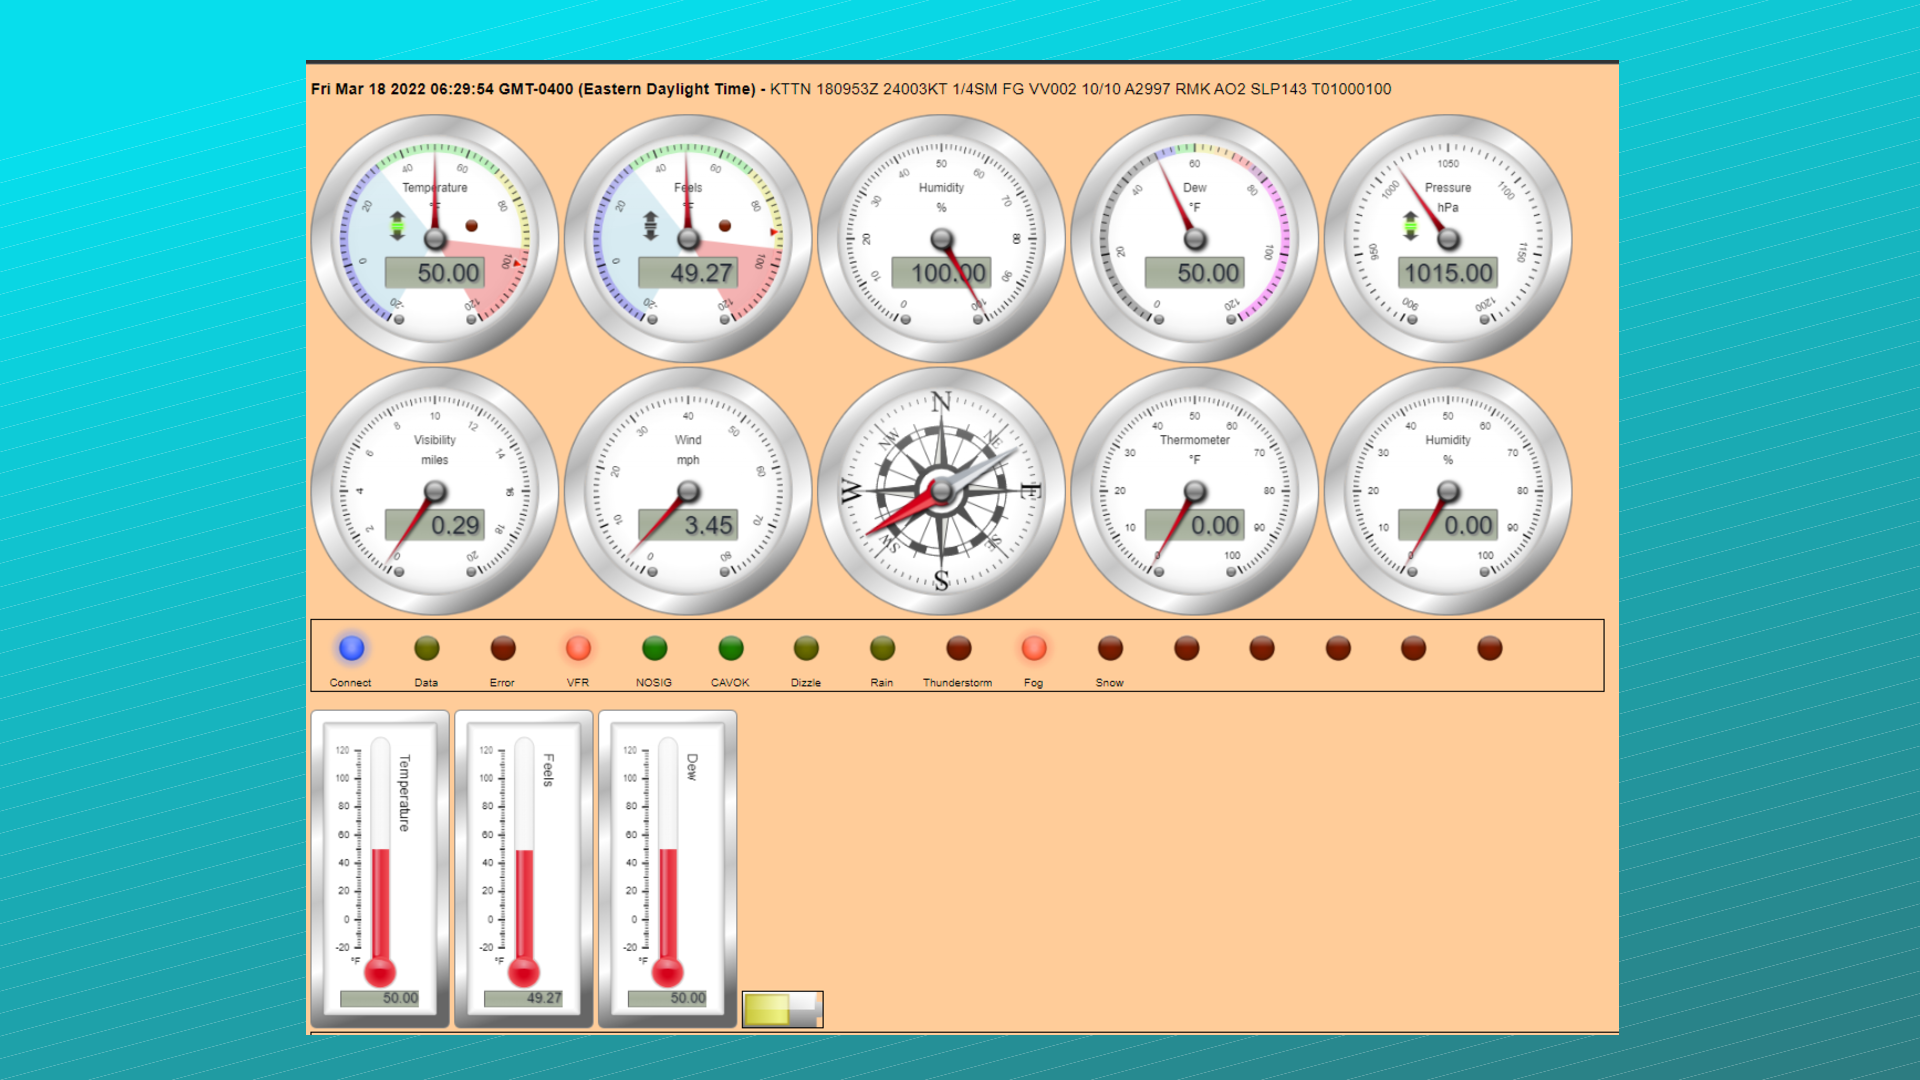Click the green NOSIG indicator LED
Viewport: 1920px width, 1080px height.
click(x=654, y=648)
